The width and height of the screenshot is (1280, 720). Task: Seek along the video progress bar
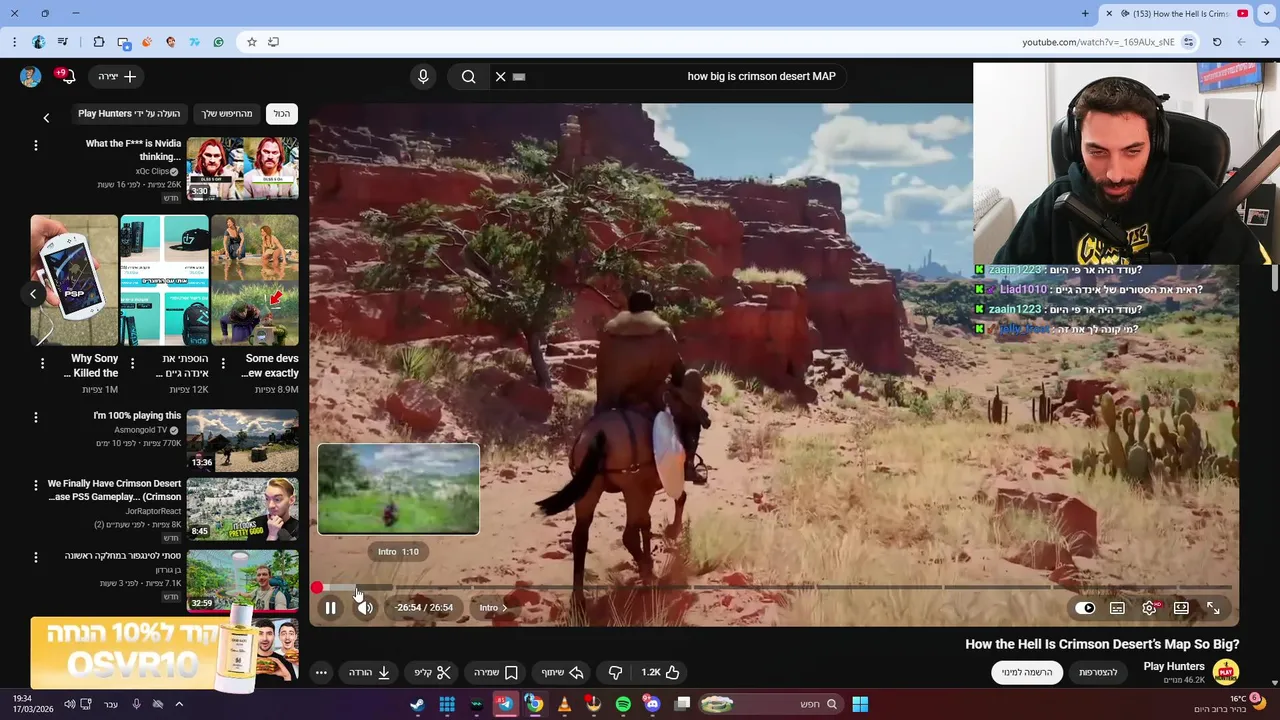pyautogui.click(x=774, y=588)
